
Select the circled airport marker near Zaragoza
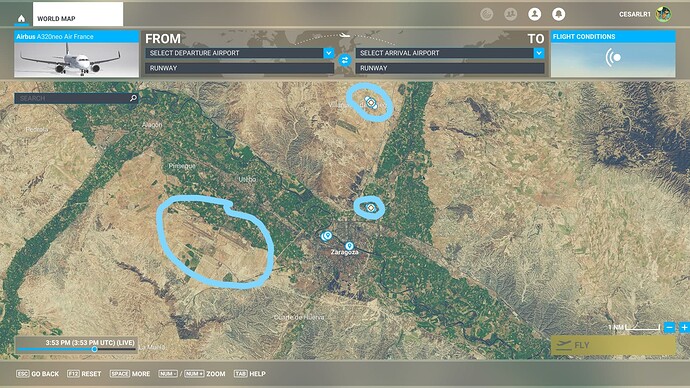click(x=371, y=208)
